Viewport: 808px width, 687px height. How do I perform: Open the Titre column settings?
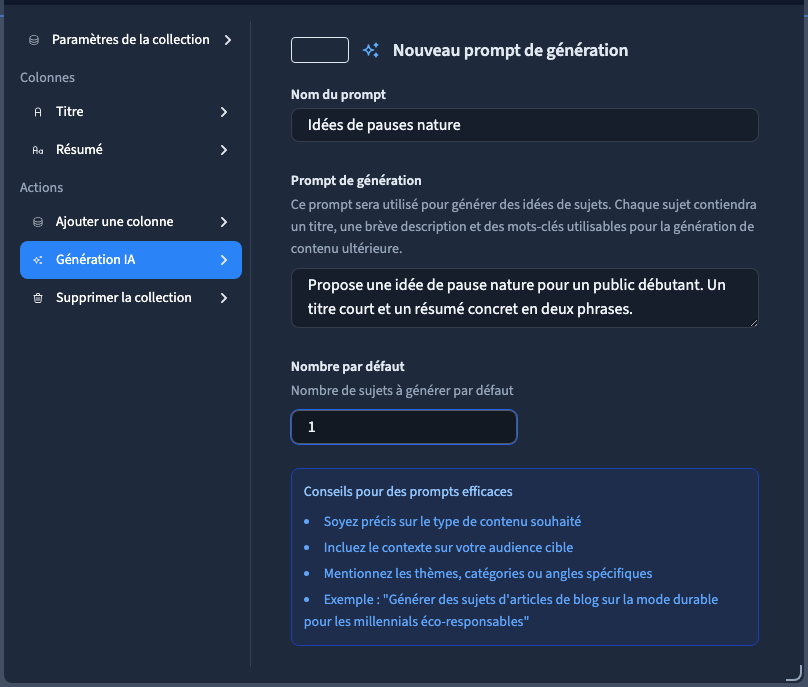131,112
